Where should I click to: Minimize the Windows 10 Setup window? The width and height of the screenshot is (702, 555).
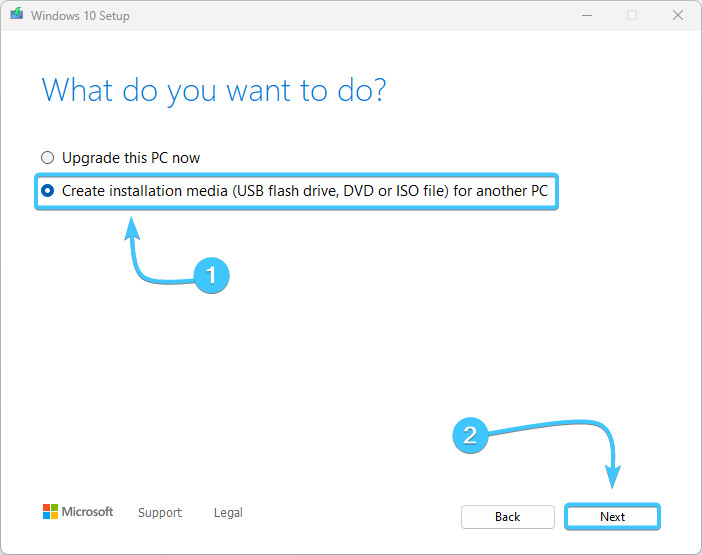(x=585, y=16)
